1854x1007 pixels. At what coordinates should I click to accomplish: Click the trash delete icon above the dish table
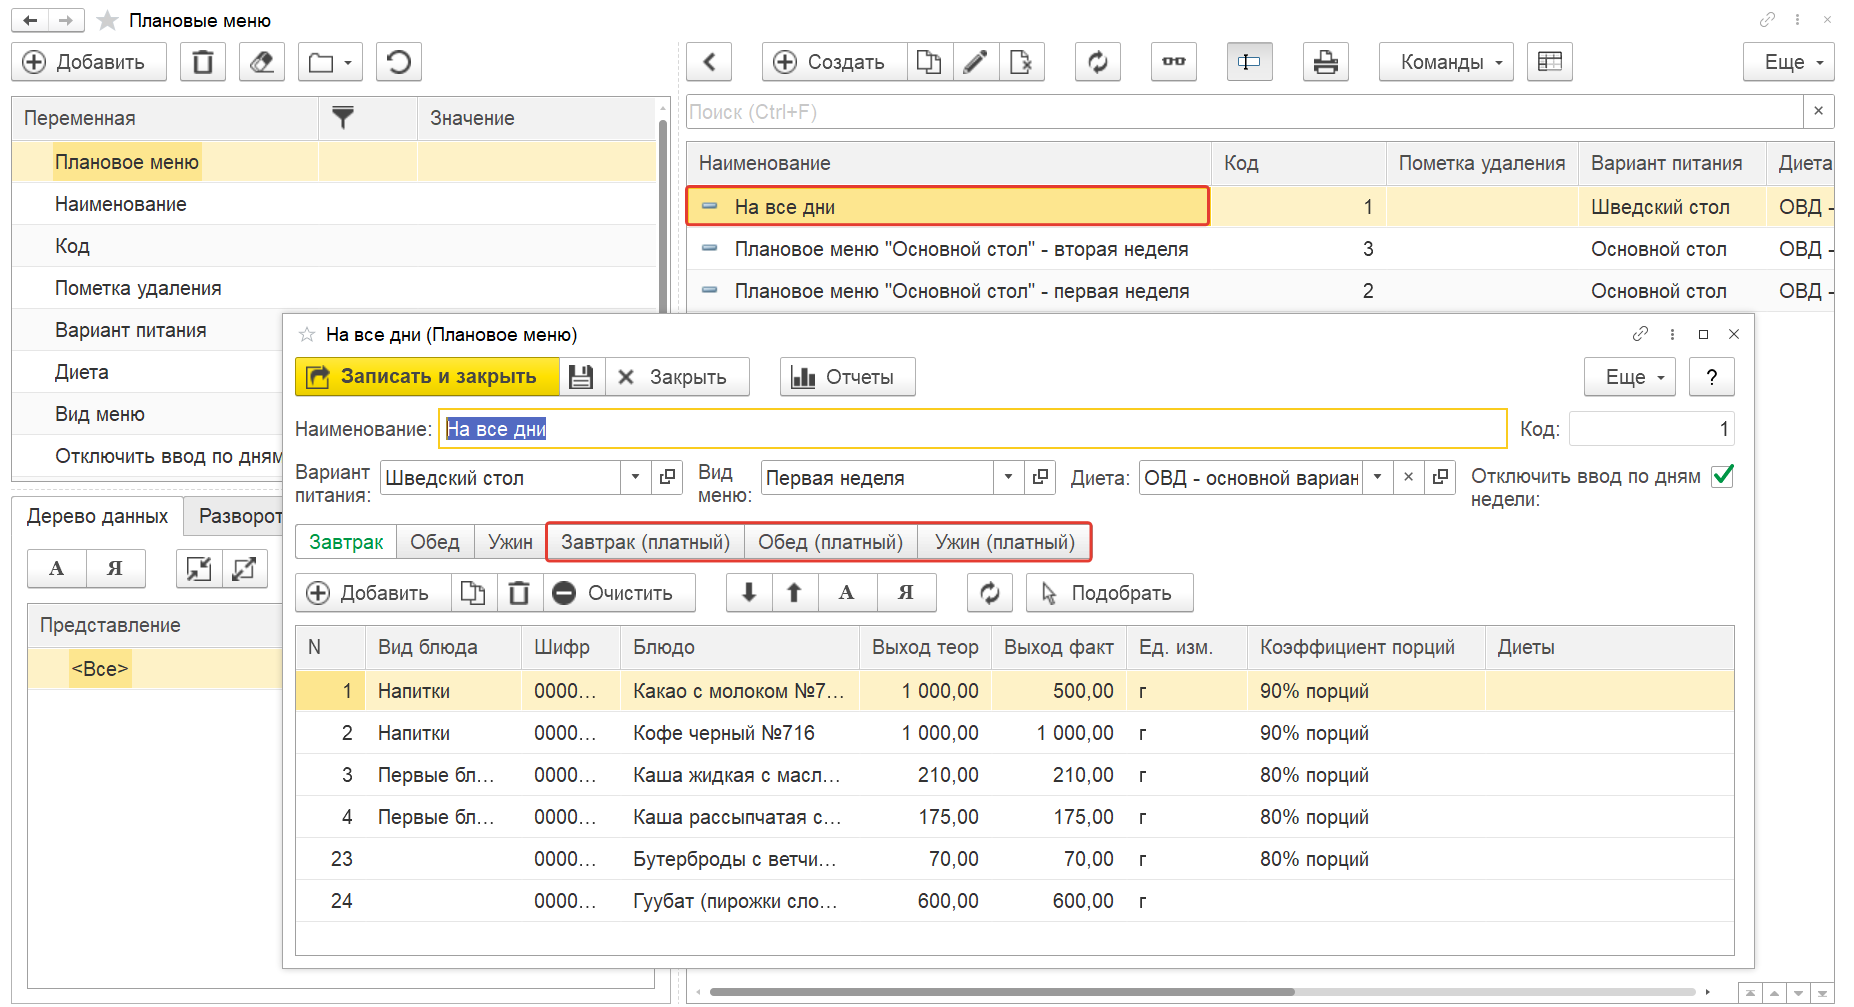pyautogui.click(x=518, y=593)
